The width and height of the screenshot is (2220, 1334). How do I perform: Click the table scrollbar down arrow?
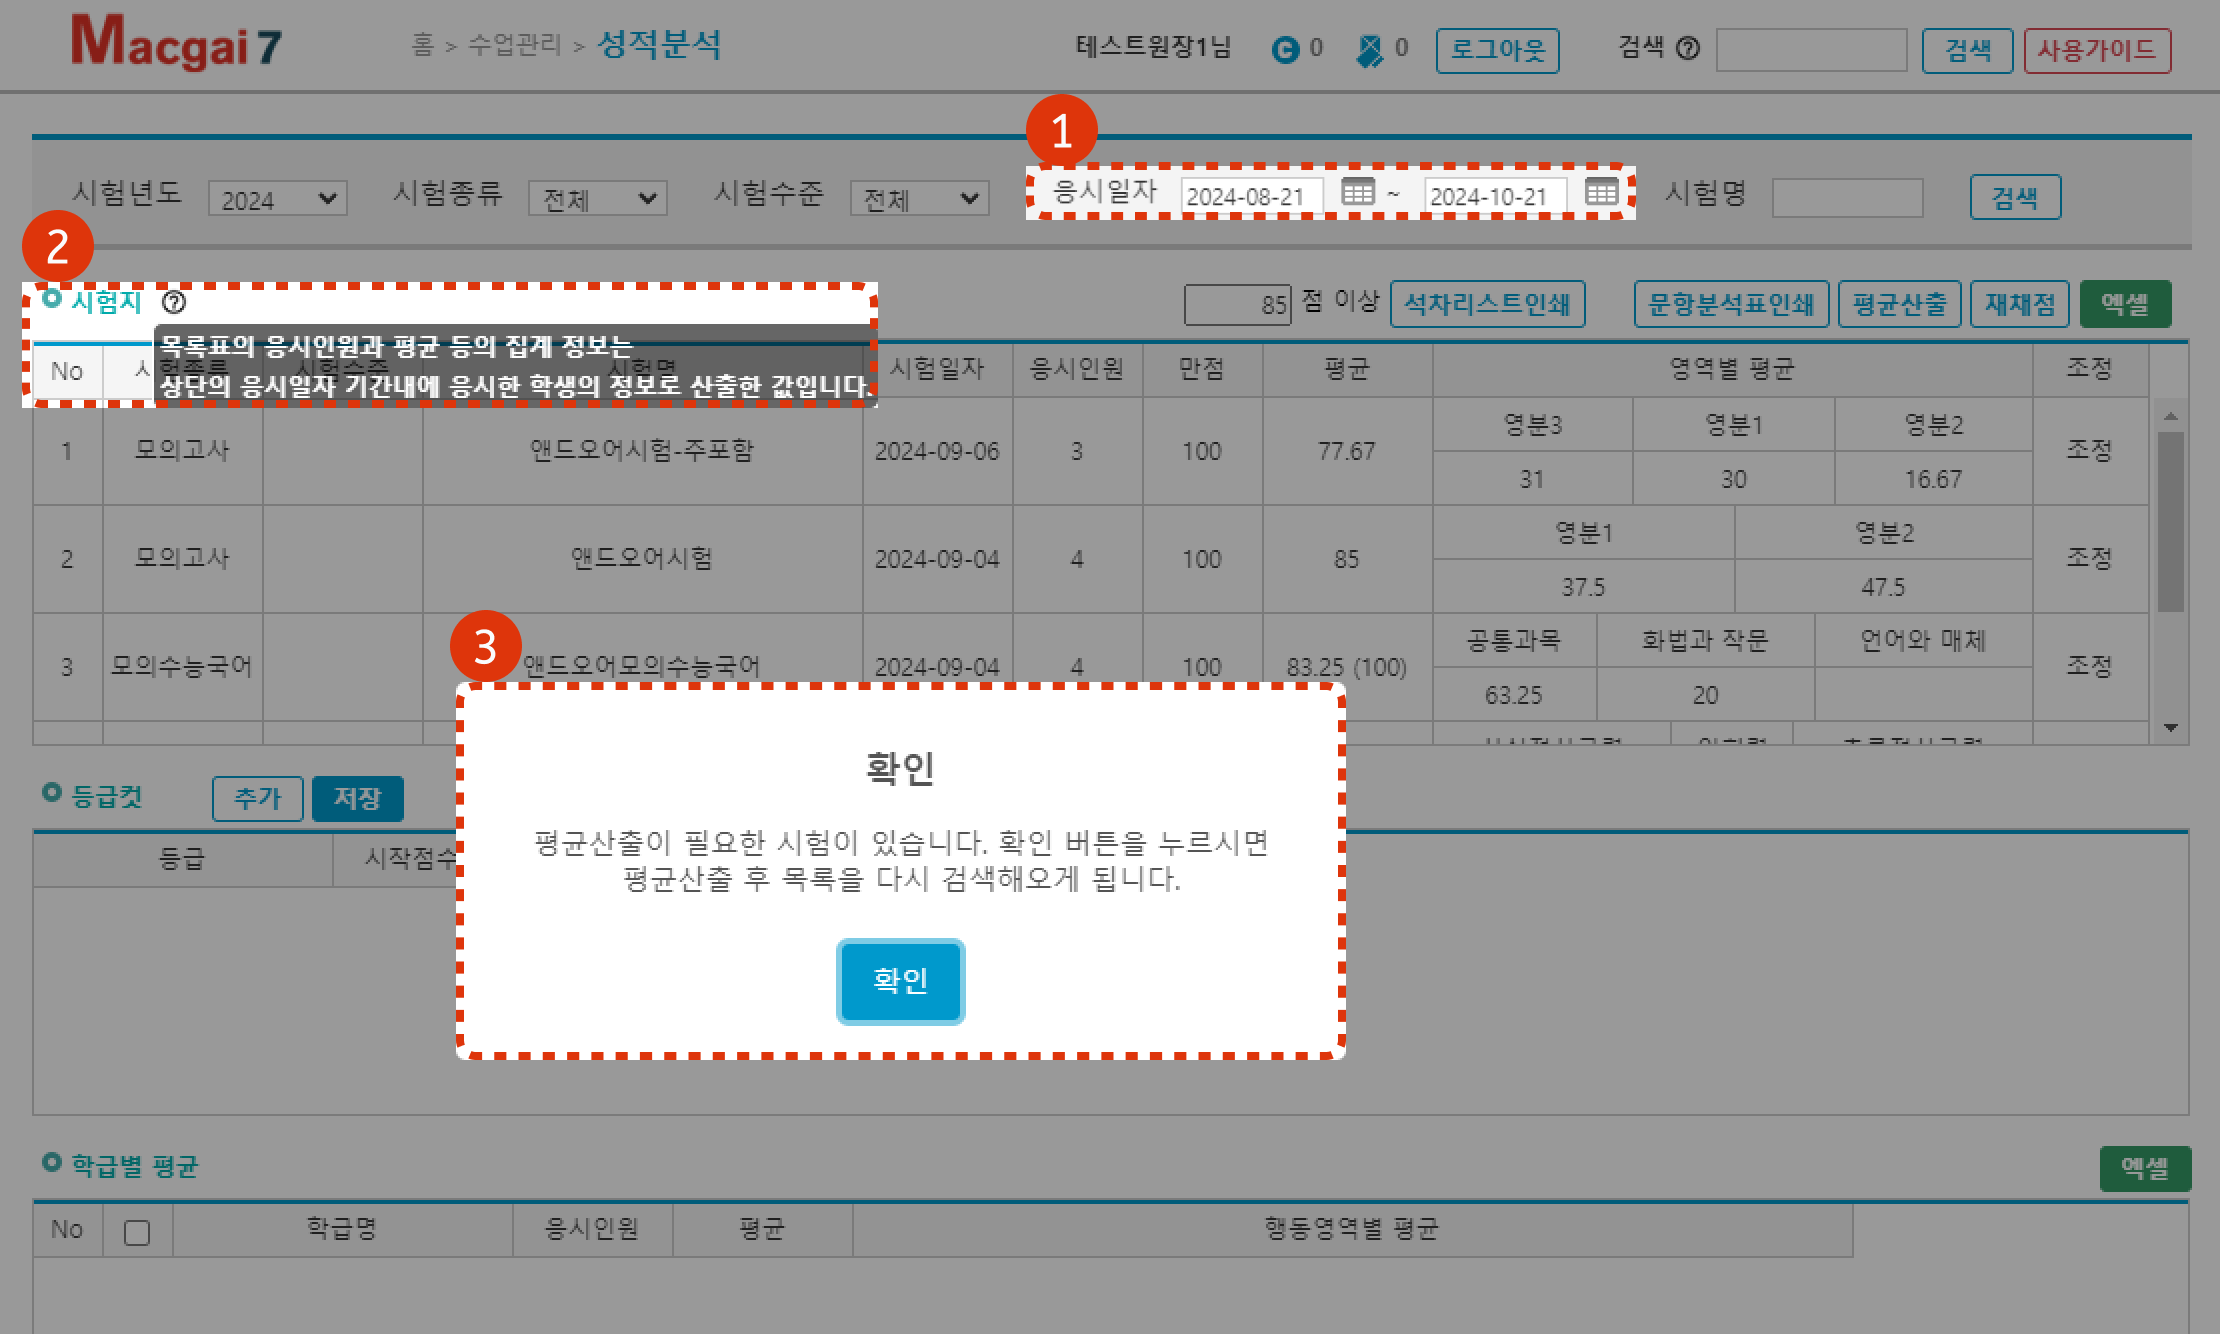click(x=2170, y=728)
